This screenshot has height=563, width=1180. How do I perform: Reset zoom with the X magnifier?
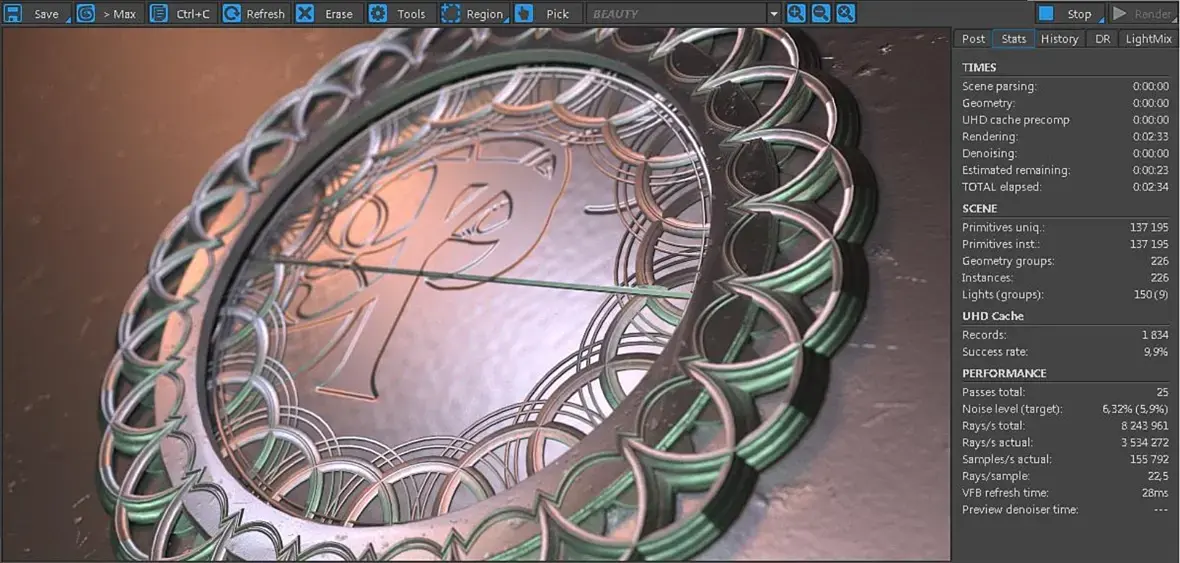pos(846,13)
